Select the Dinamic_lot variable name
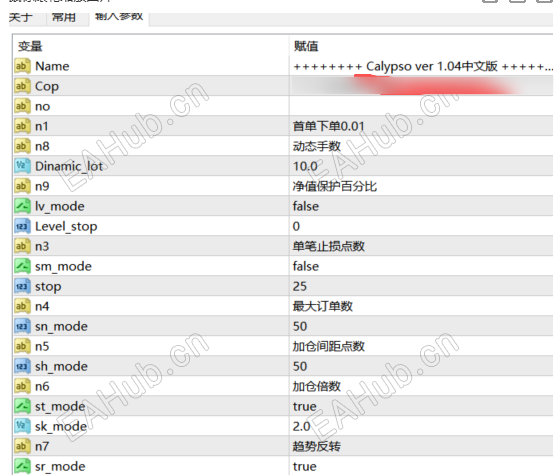 pos(69,166)
